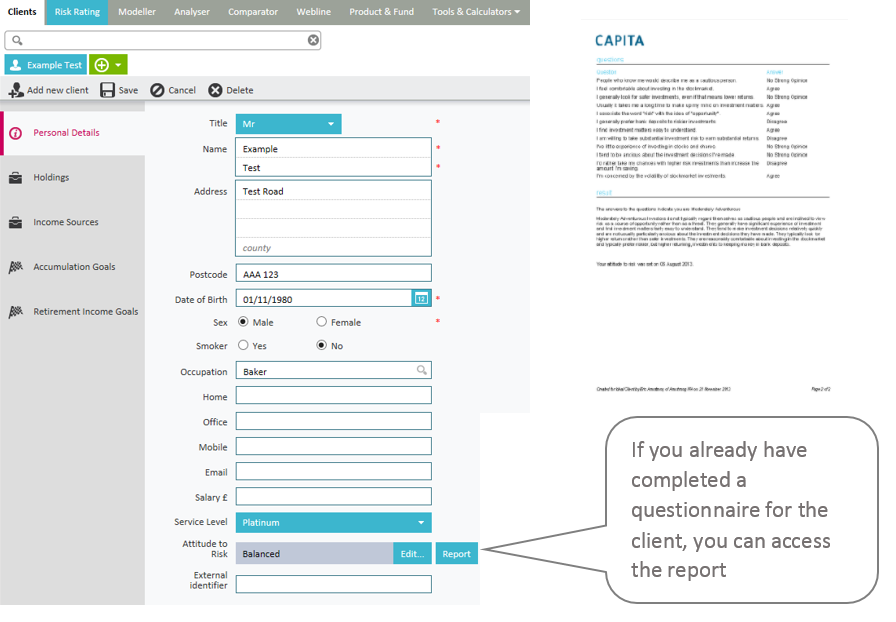Click the Accumulation Goals flag icon
This screenshot has height=622, width=896.
tap(16, 267)
